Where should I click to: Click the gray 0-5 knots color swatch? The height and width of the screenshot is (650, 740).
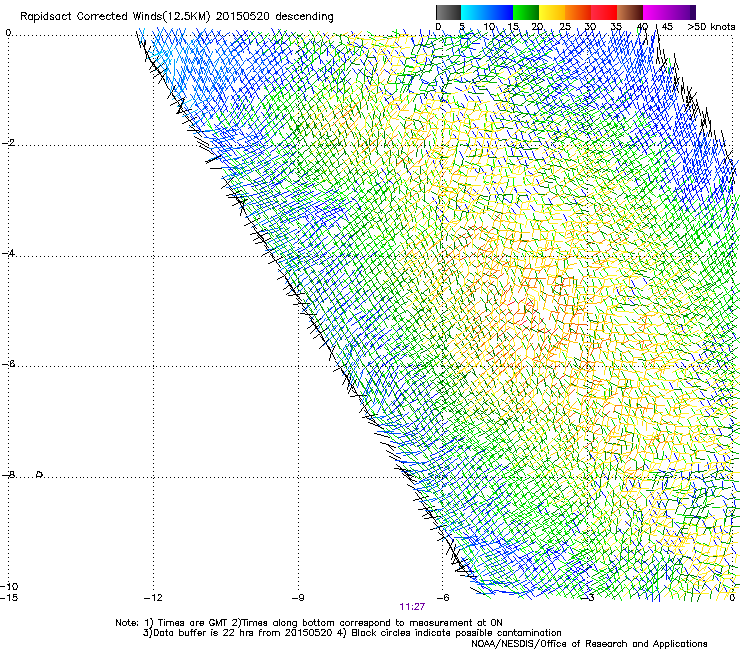(x=448, y=12)
